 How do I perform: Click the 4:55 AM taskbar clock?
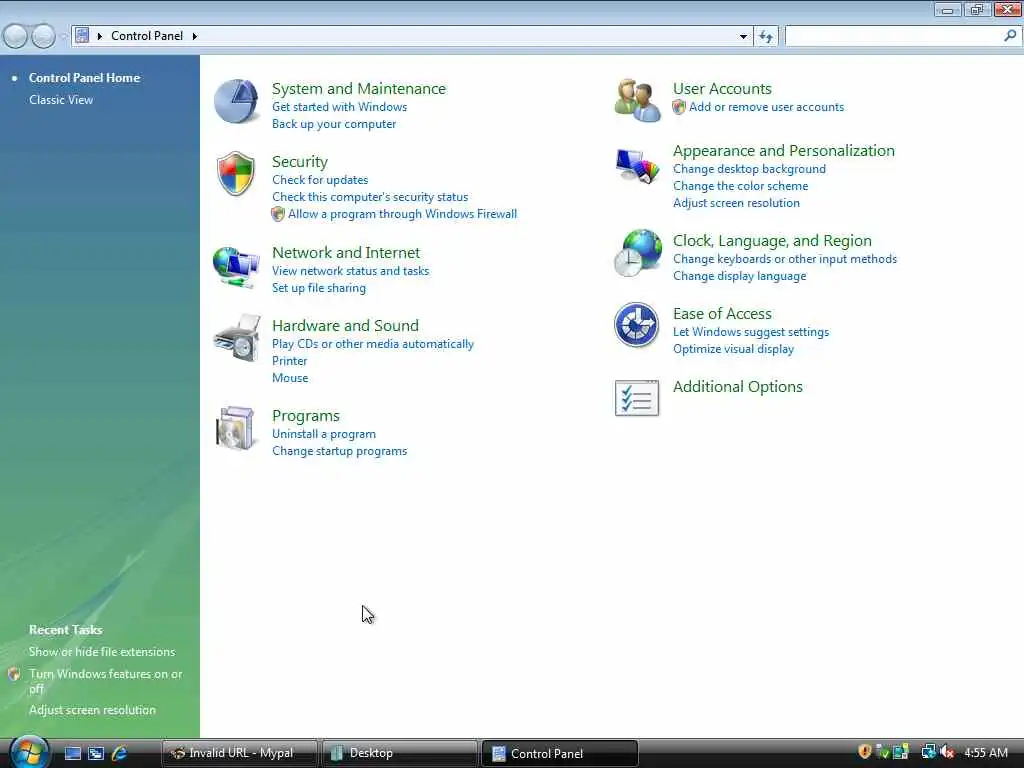pos(985,753)
